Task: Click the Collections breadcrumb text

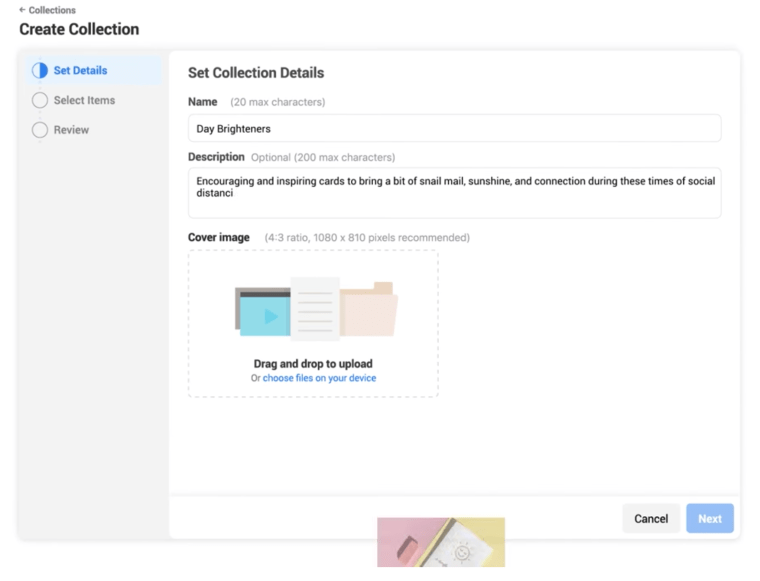Action: pos(52,10)
